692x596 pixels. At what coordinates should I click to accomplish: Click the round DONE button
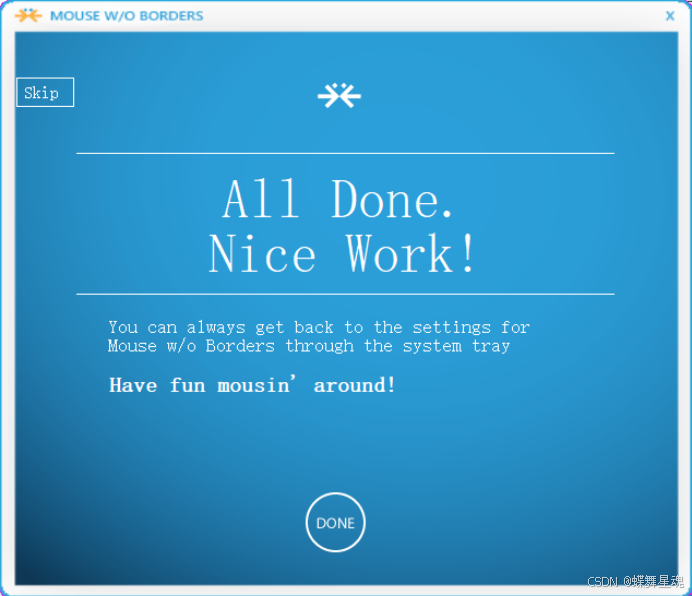coord(335,522)
